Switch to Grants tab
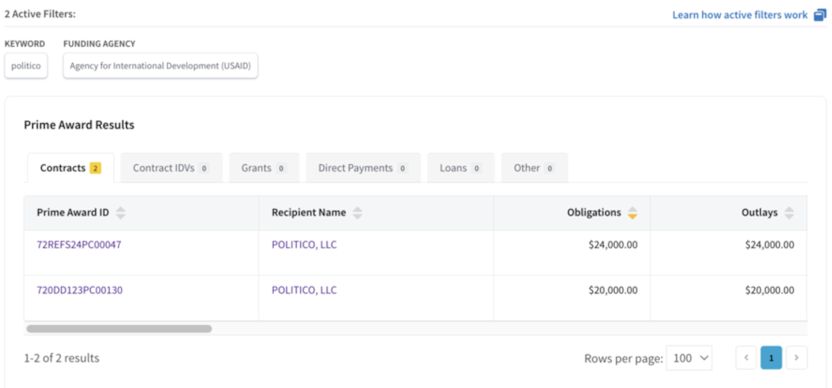Image resolution: width=832 pixels, height=388 pixels. [x=264, y=168]
